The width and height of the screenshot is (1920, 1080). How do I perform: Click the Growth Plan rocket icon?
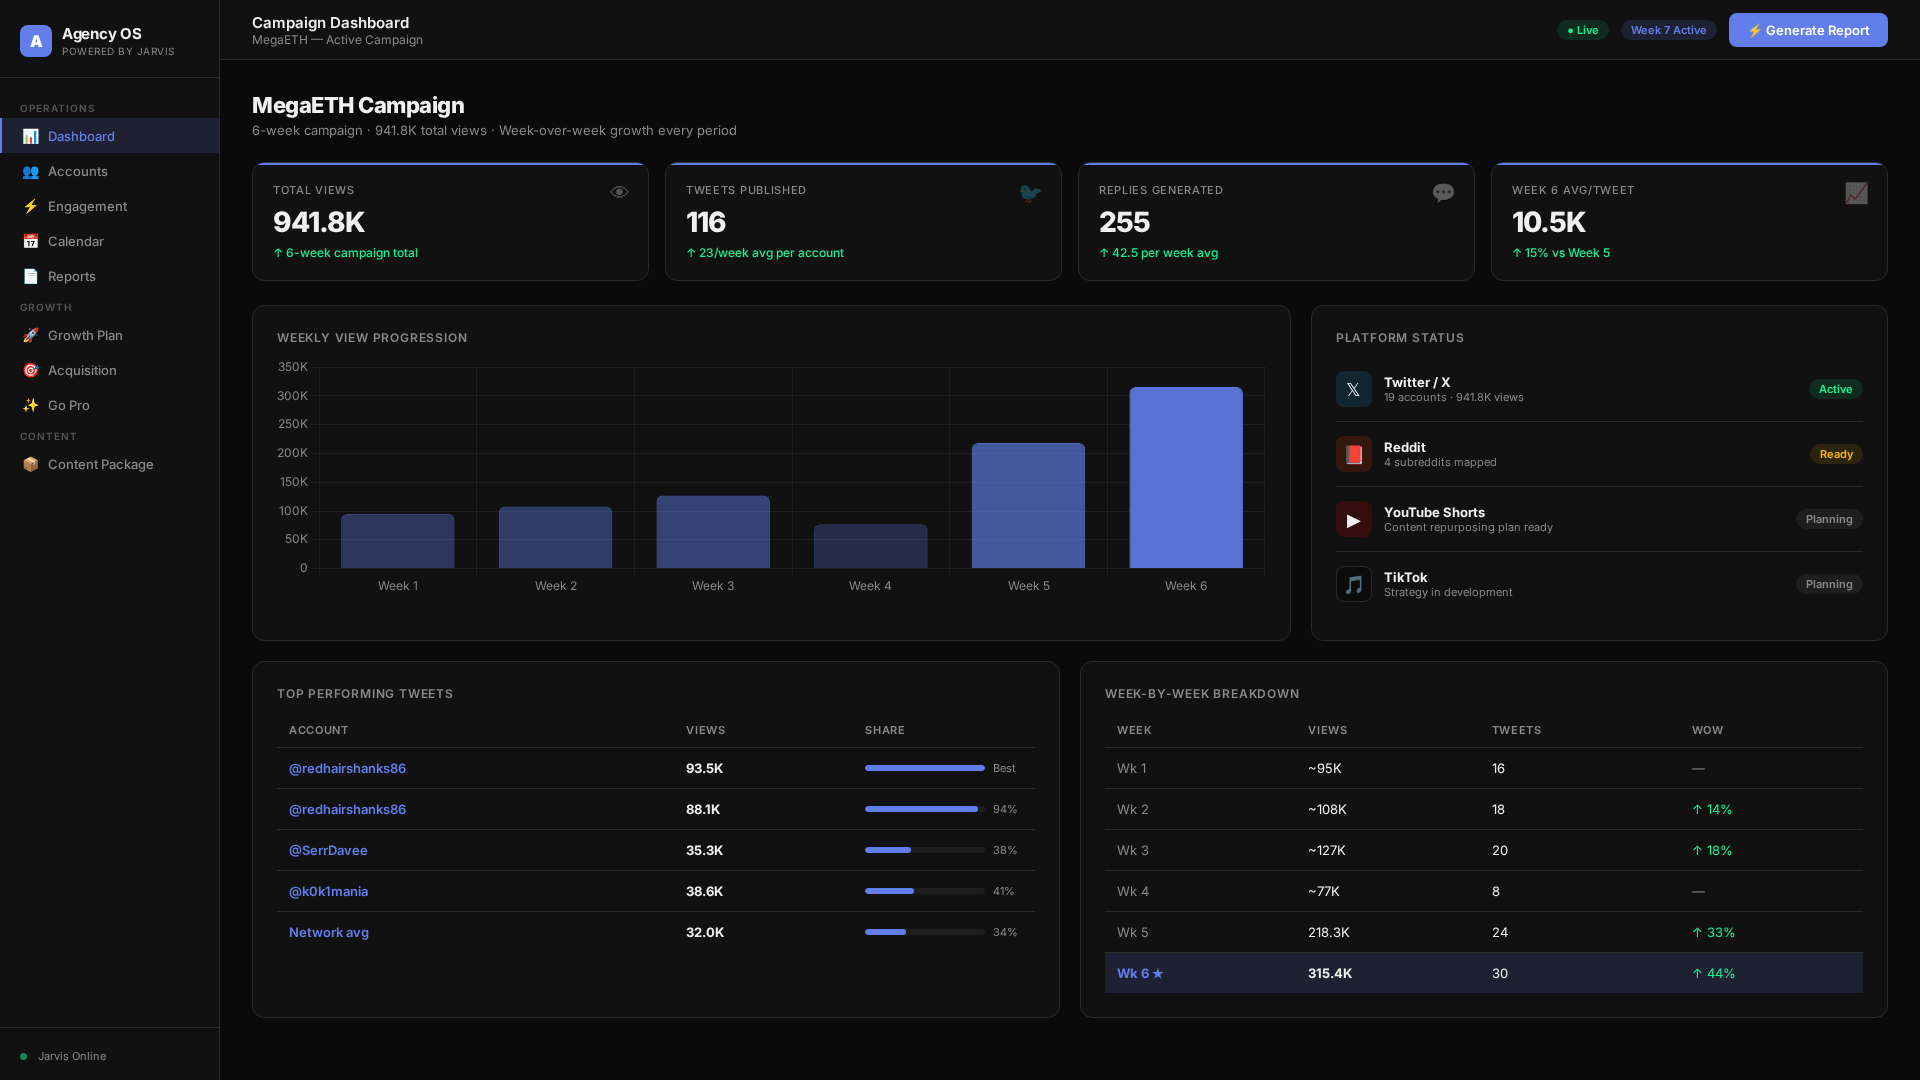[30, 335]
